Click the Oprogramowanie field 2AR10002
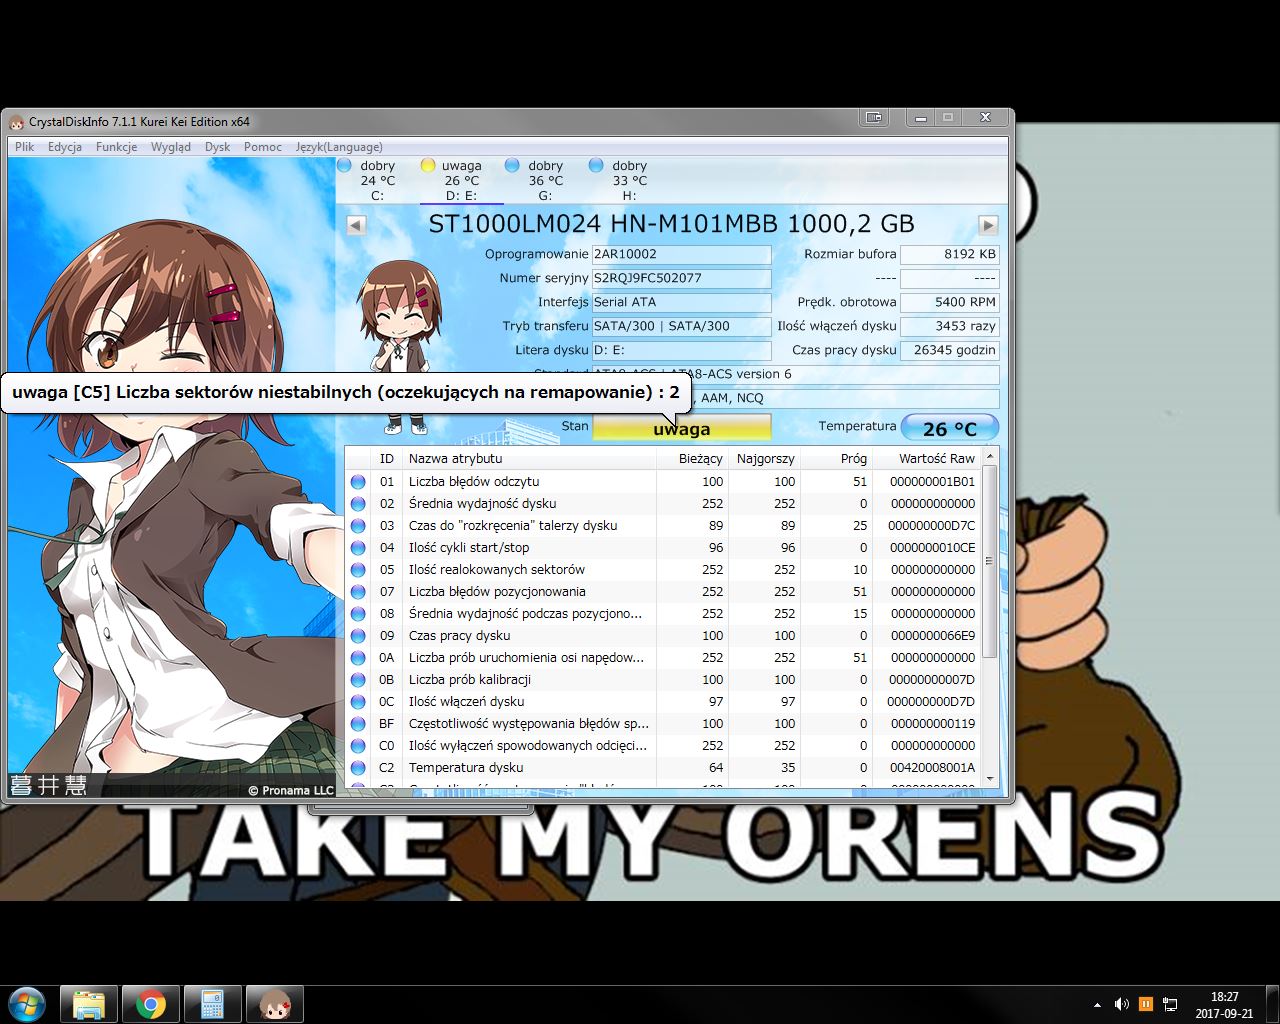 click(x=681, y=254)
